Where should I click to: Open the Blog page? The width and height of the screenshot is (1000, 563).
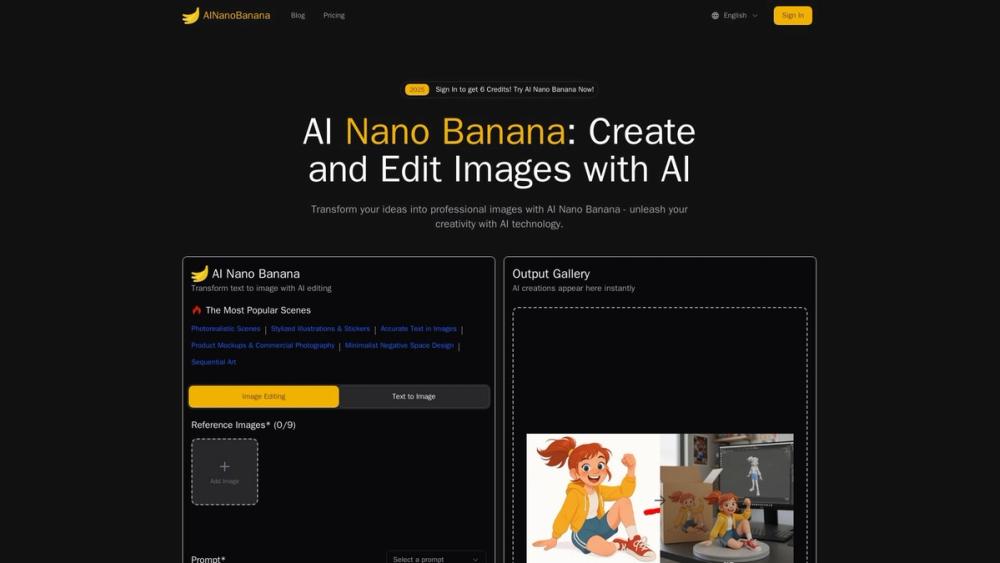[x=298, y=15]
